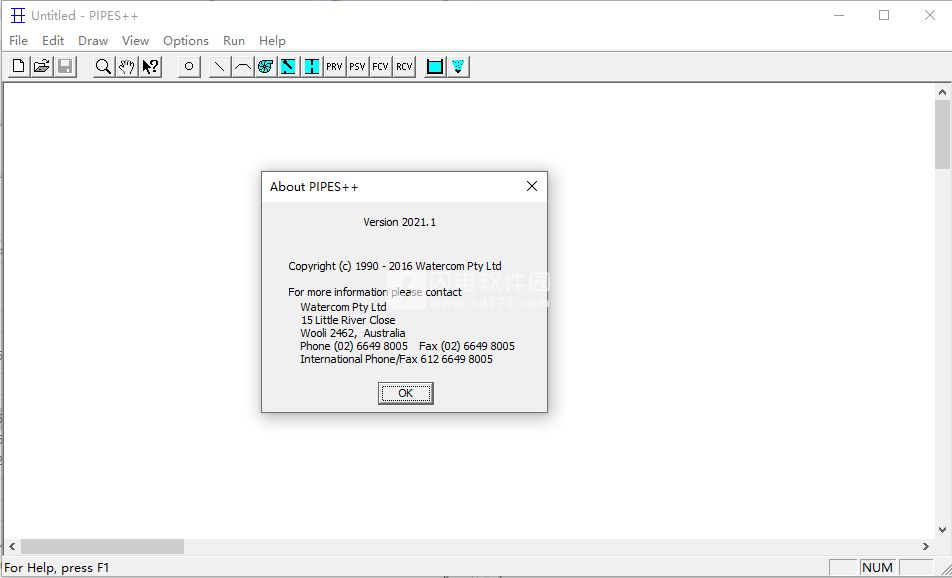Click the vertical scrollbar thumb
The image size is (952, 578).
point(942,134)
